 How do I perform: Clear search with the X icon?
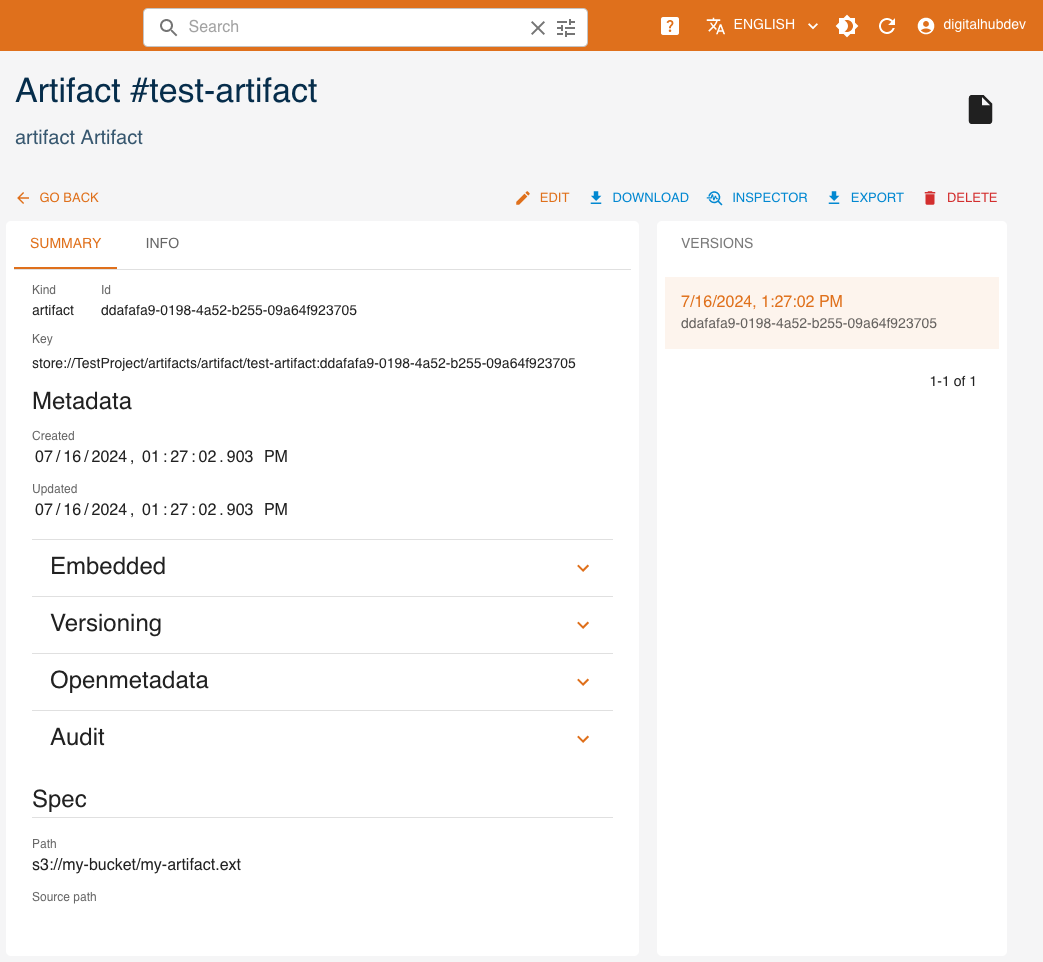coord(538,28)
